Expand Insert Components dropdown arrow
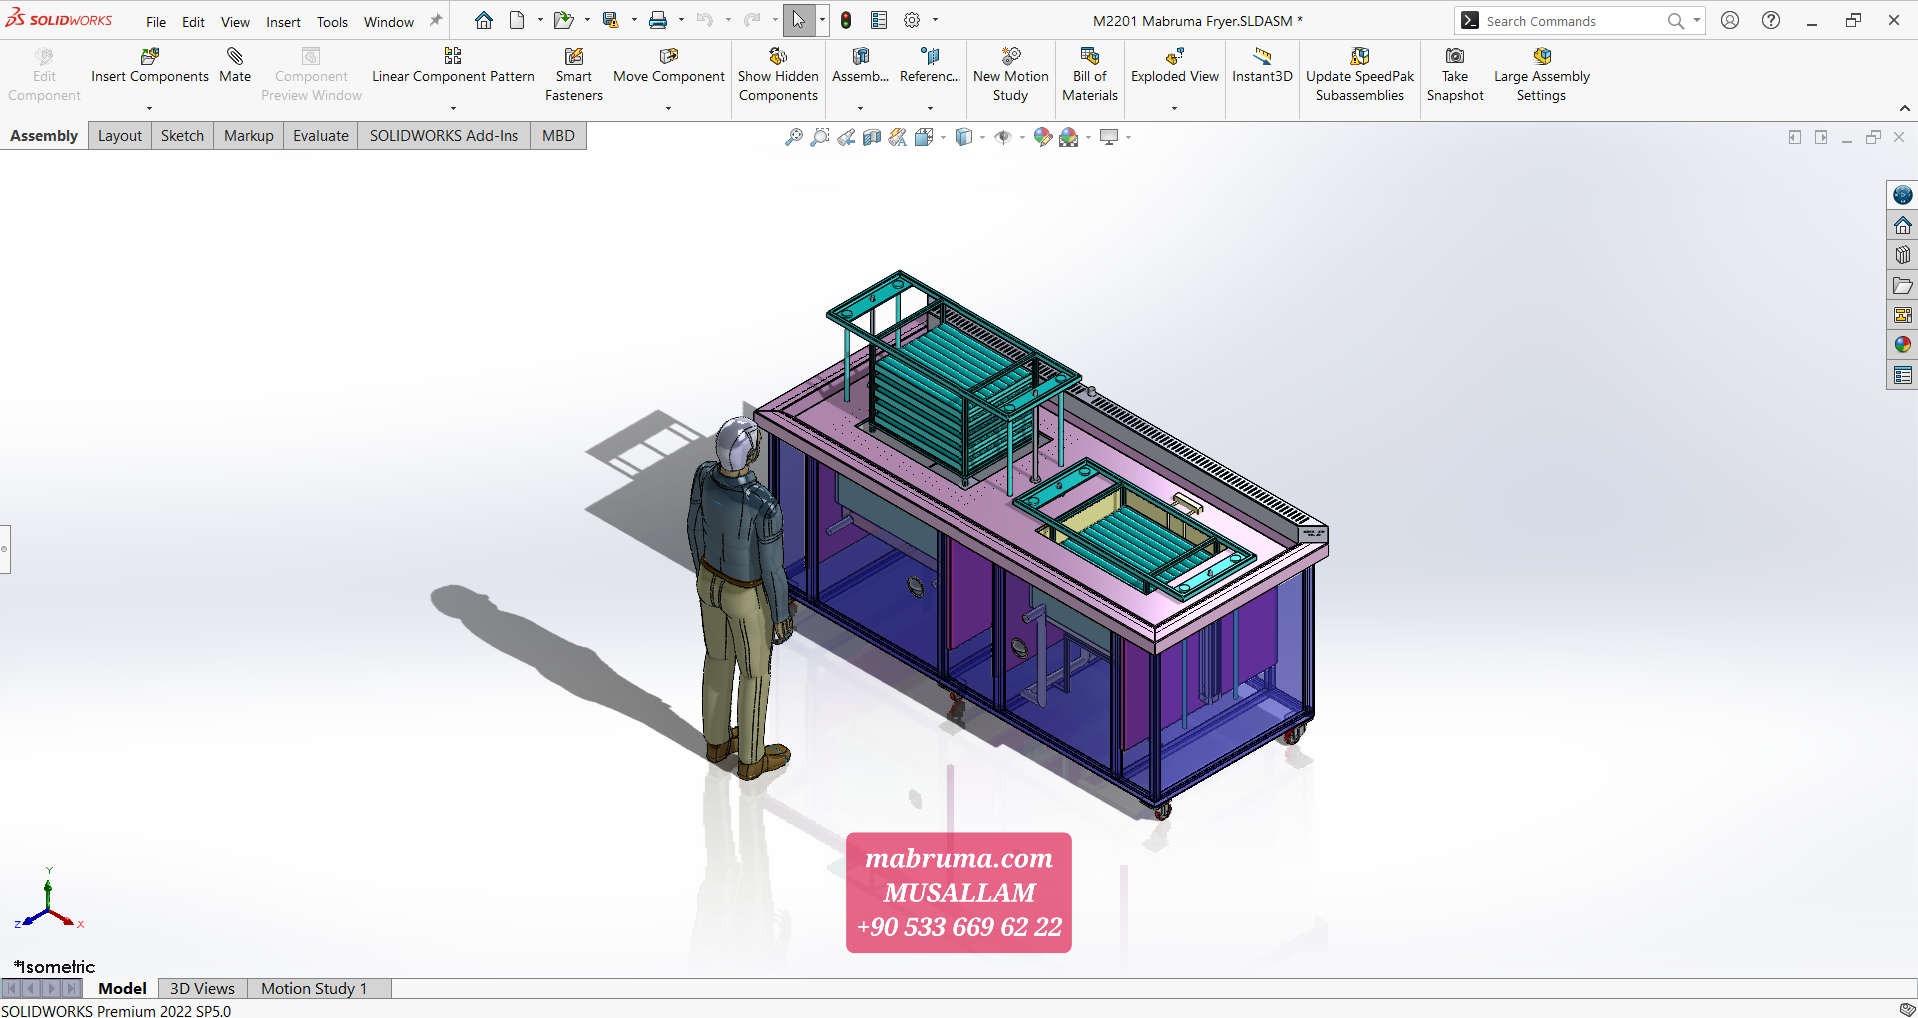This screenshot has height=1018, width=1918. 149,108
